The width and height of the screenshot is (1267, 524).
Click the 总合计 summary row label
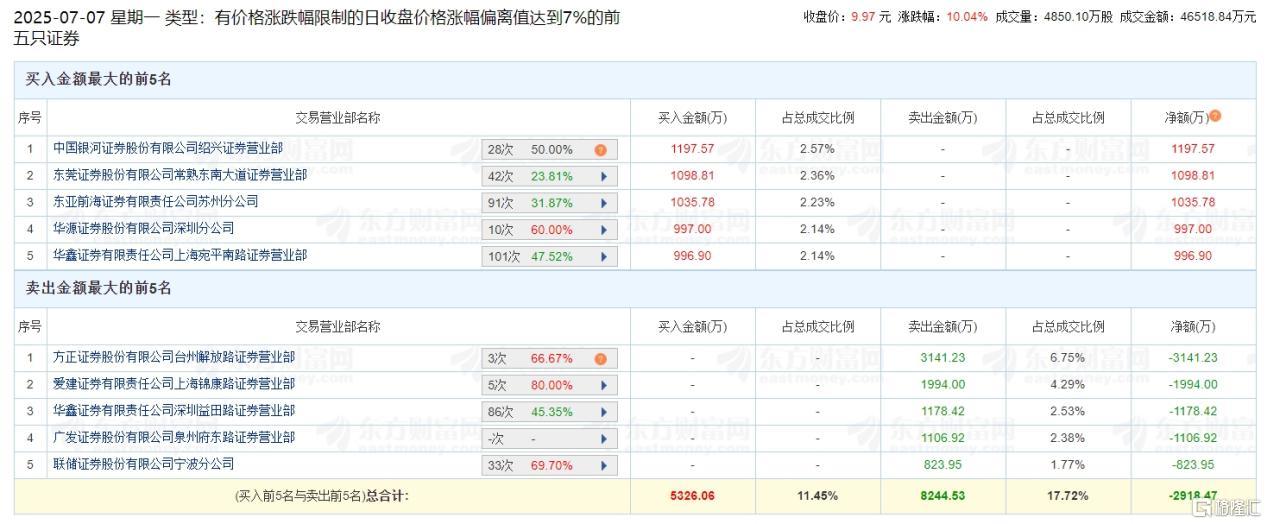tap(321, 495)
